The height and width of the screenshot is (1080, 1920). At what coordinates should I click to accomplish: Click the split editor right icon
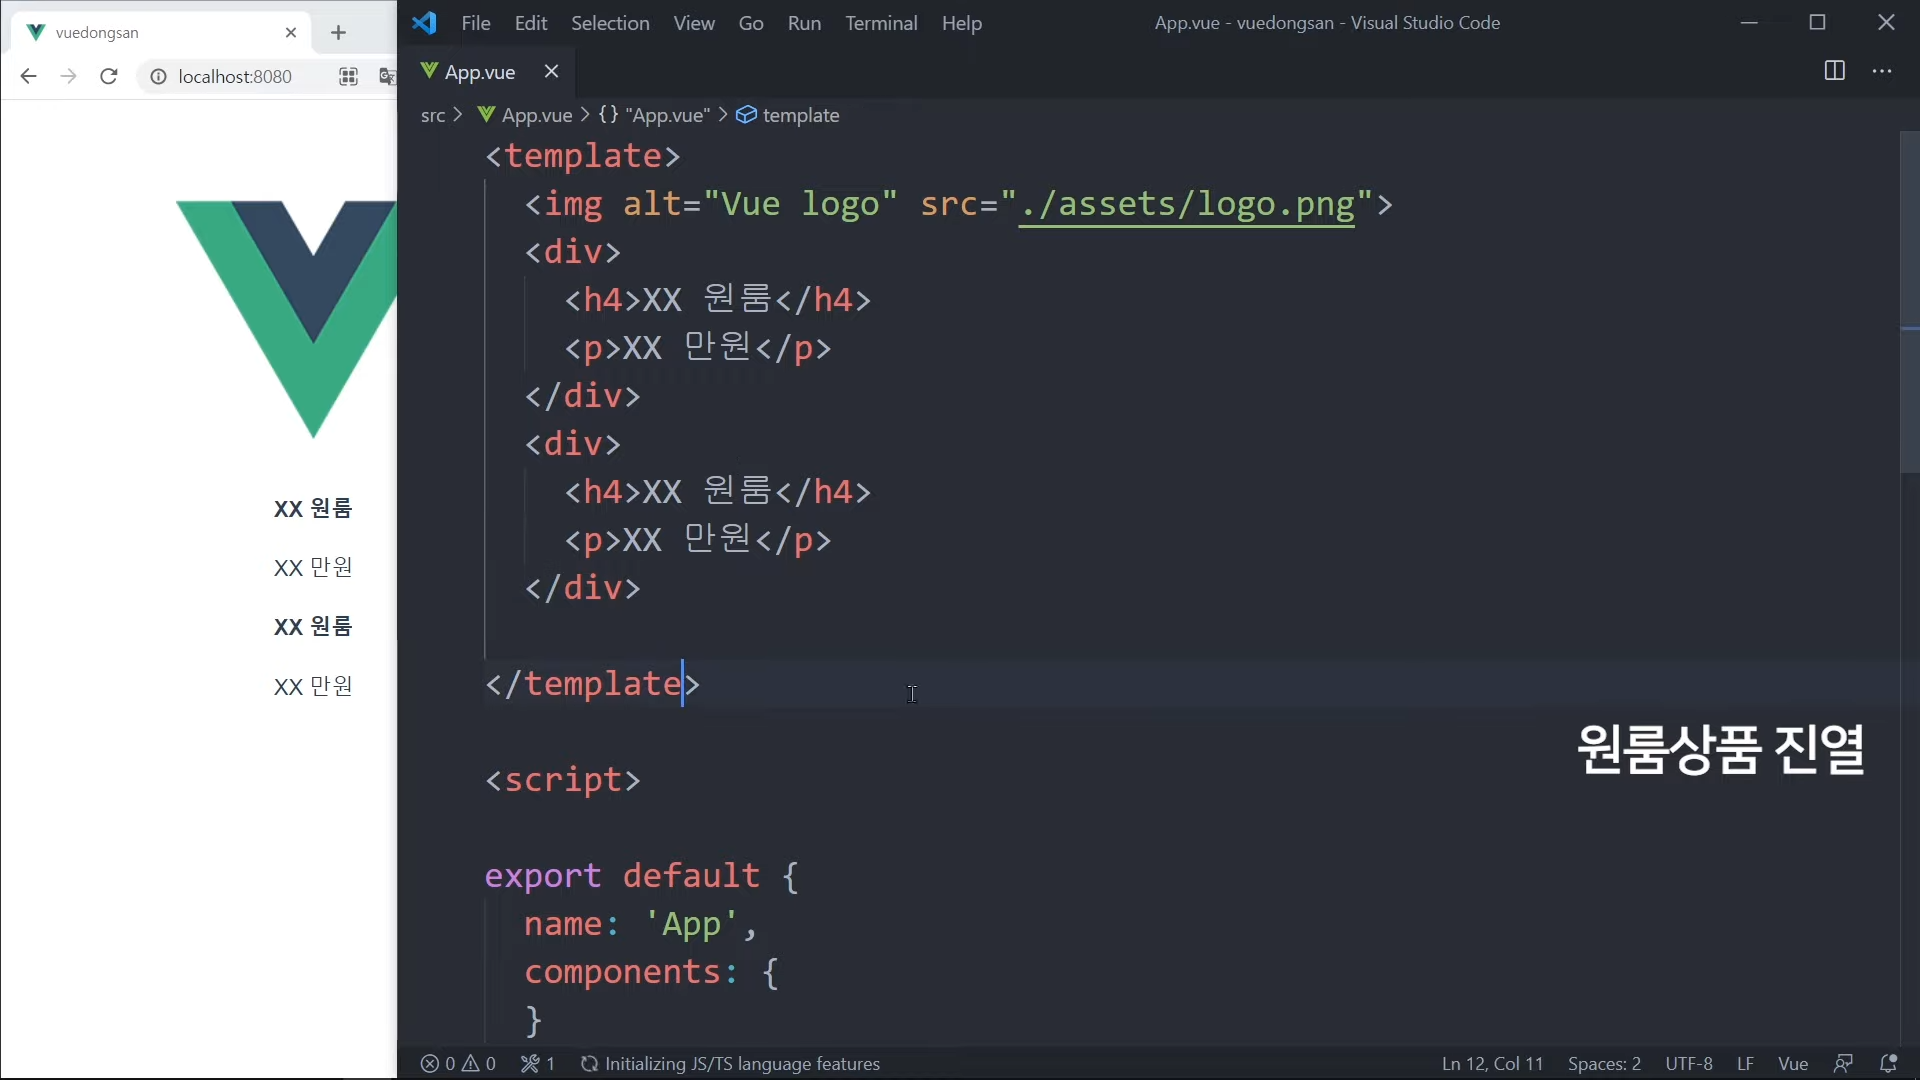click(x=1834, y=71)
